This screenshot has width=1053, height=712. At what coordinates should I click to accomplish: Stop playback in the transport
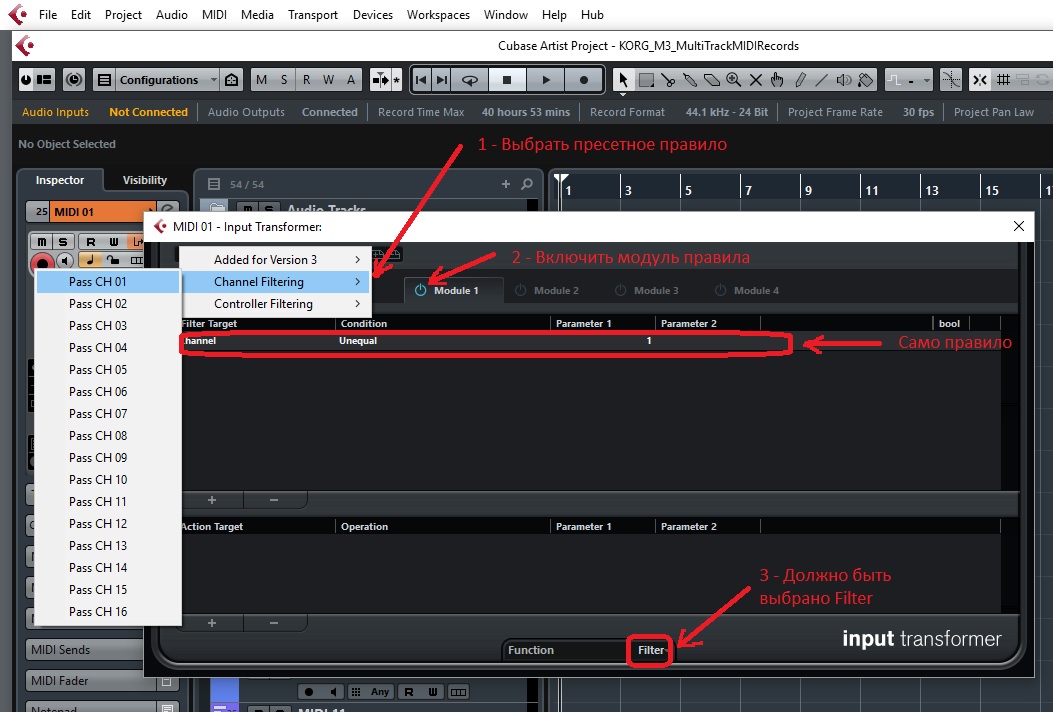point(507,80)
